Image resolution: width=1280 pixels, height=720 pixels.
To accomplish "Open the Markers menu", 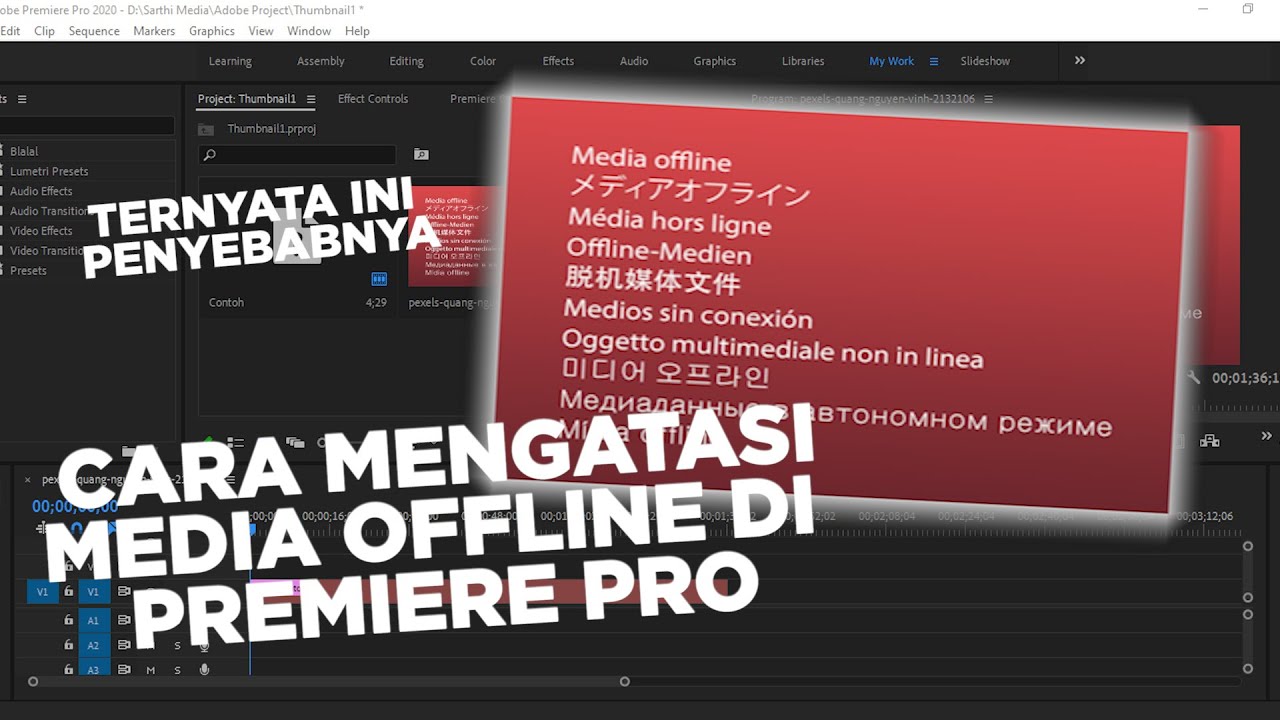I will [x=154, y=31].
